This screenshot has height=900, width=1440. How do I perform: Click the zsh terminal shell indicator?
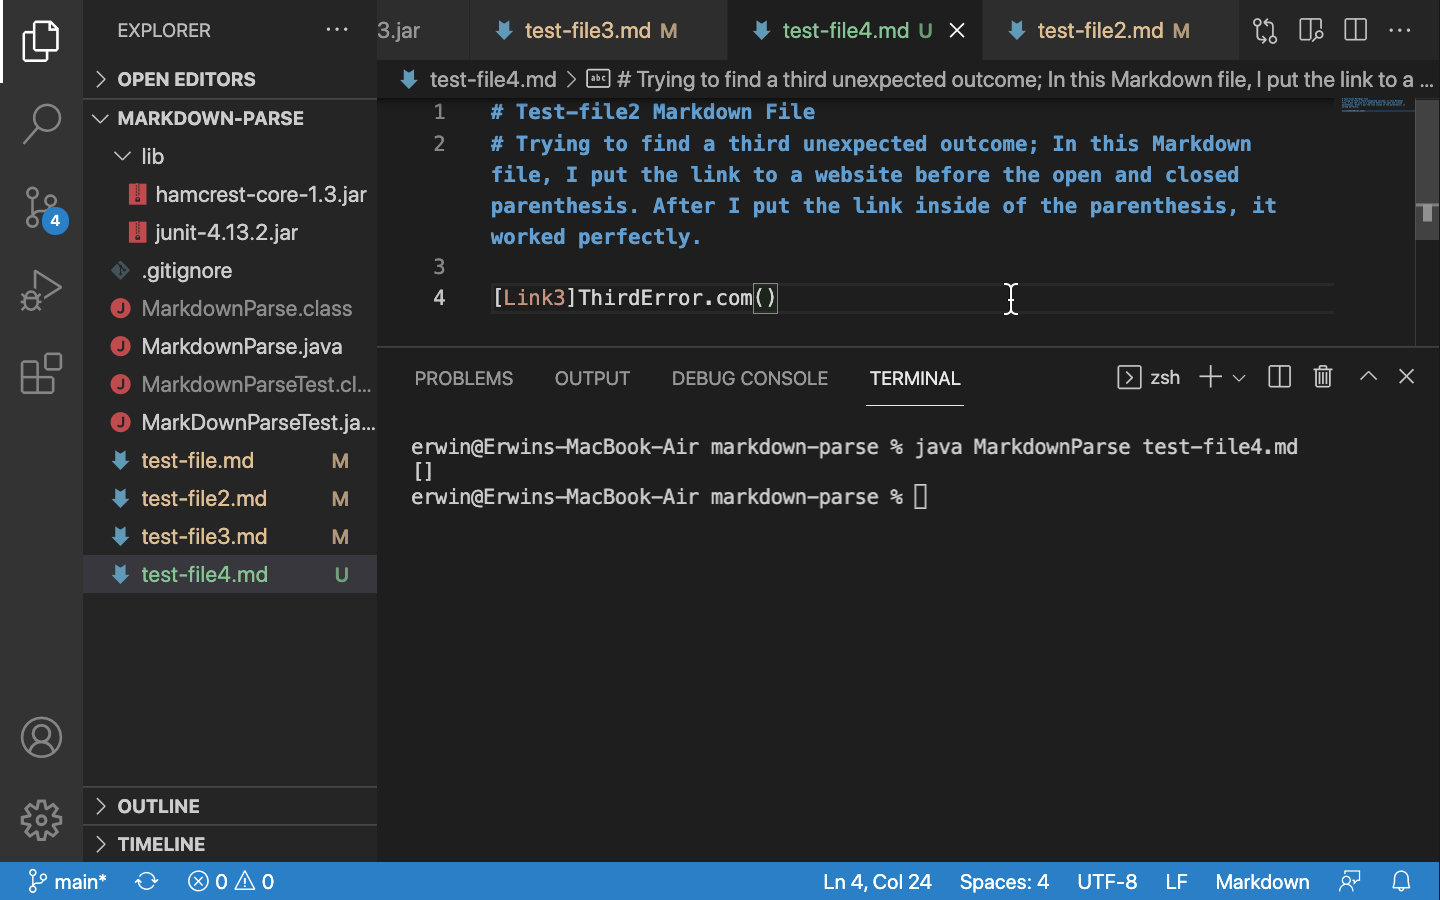[1148, 377]
